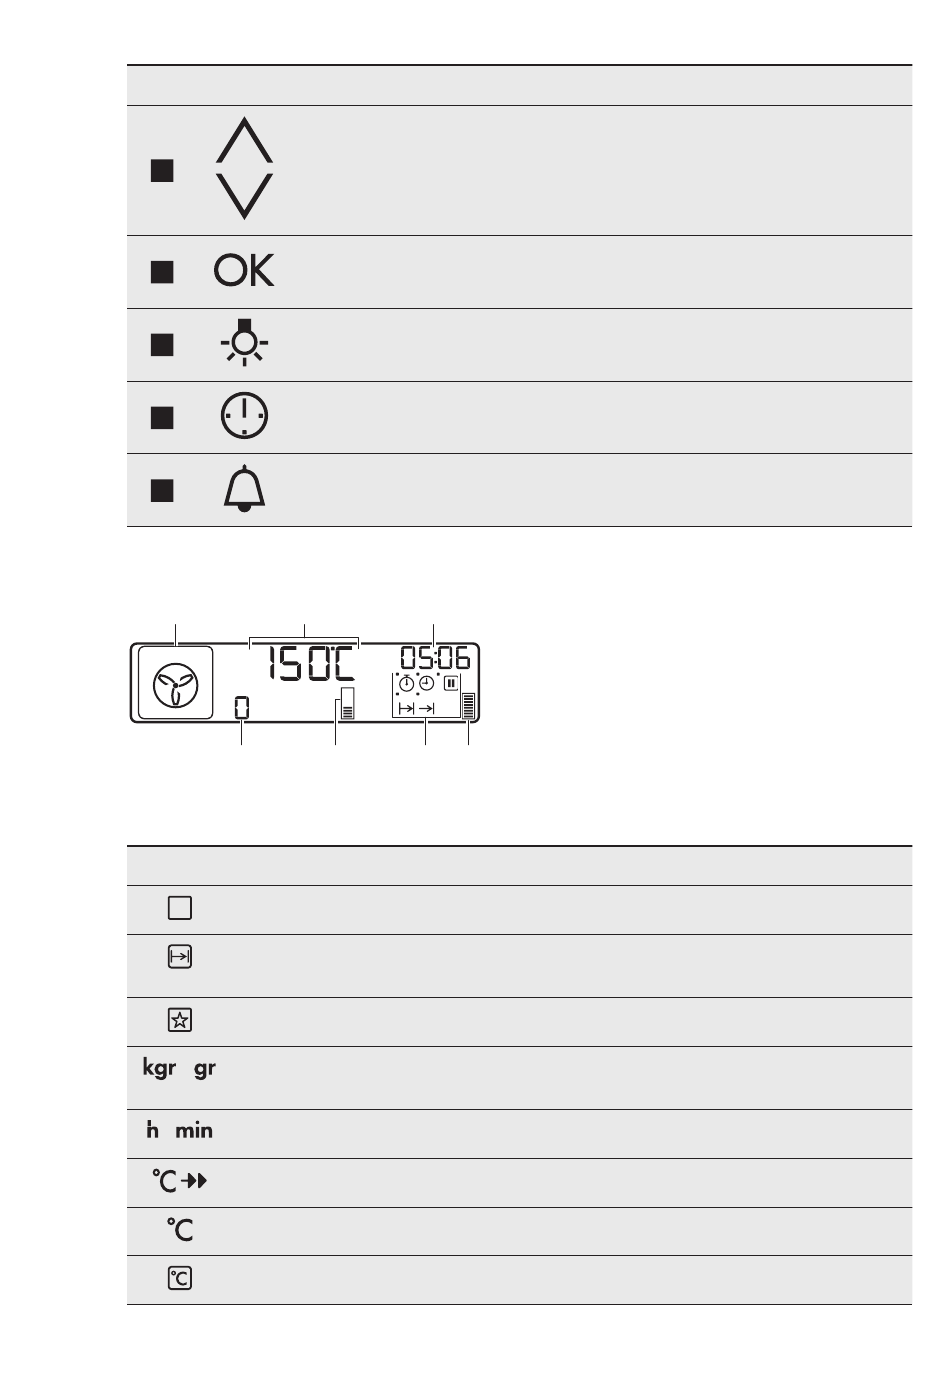This screenshot has width=950, height=1374.
Task: Click the kgr gr weight unit symbol
Action: coord(179,1068)
